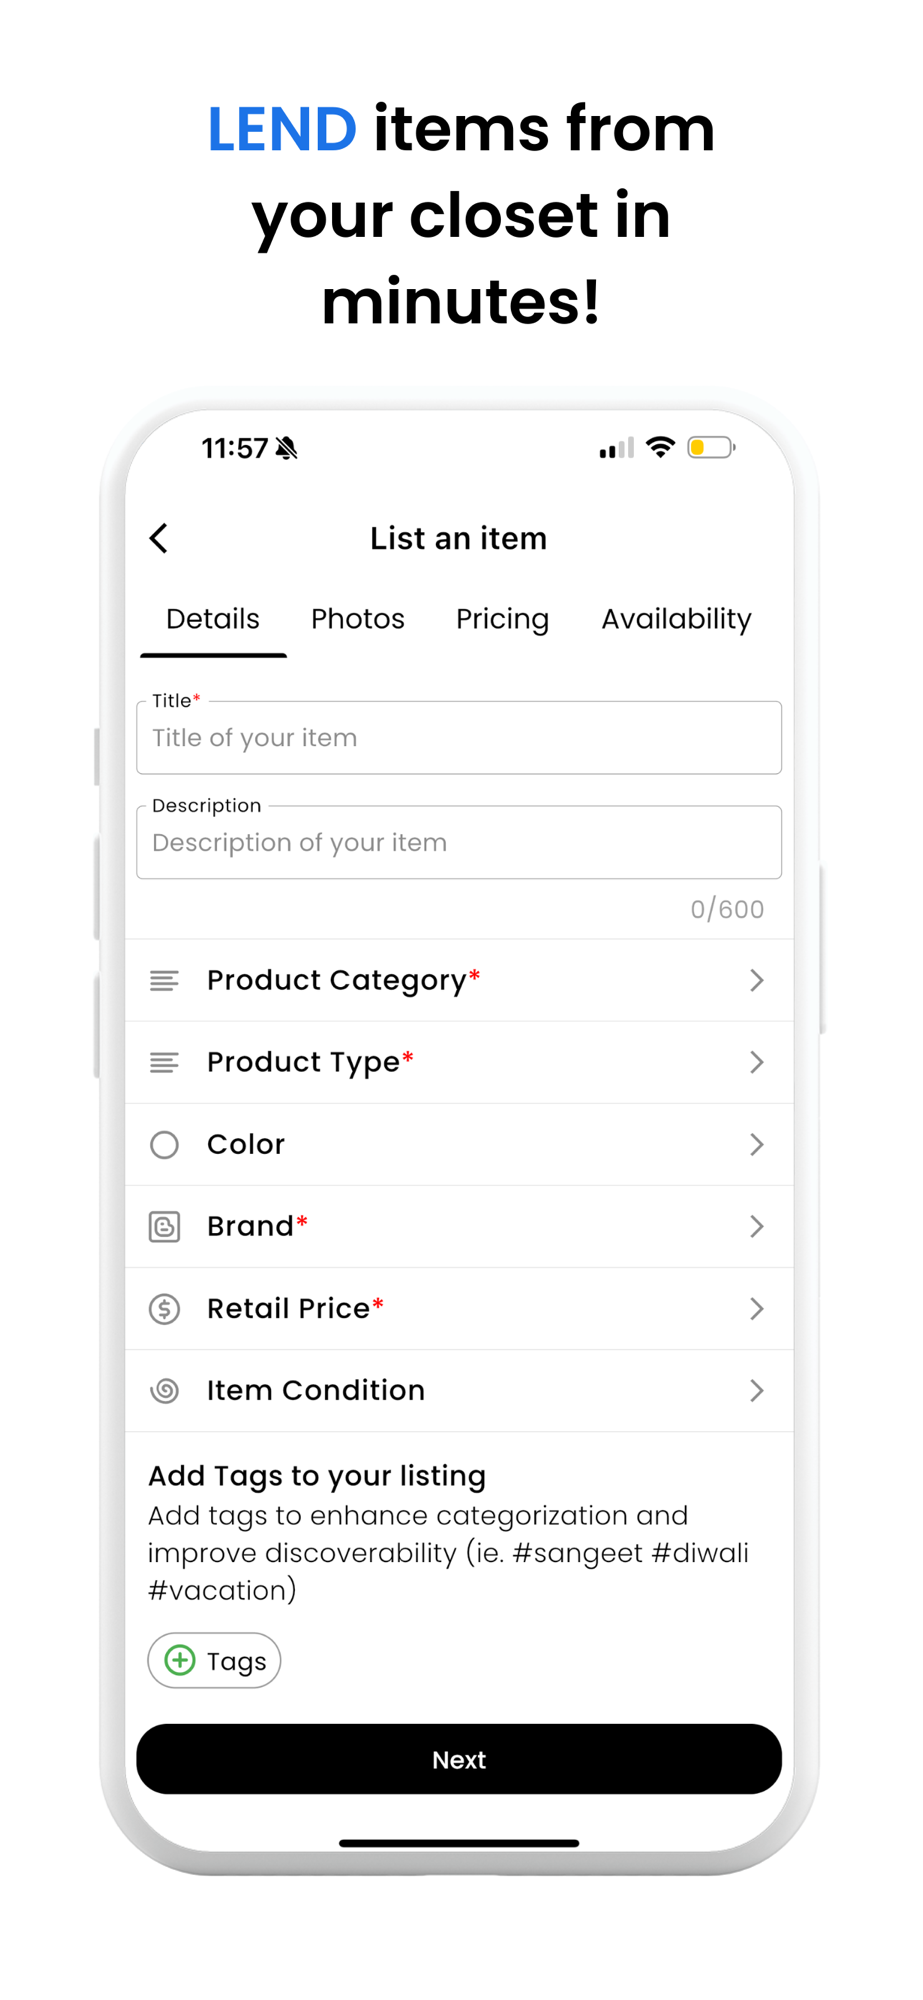Tap the Product Type list icon
The image size is (923, 2000).
pos(164,1063)
